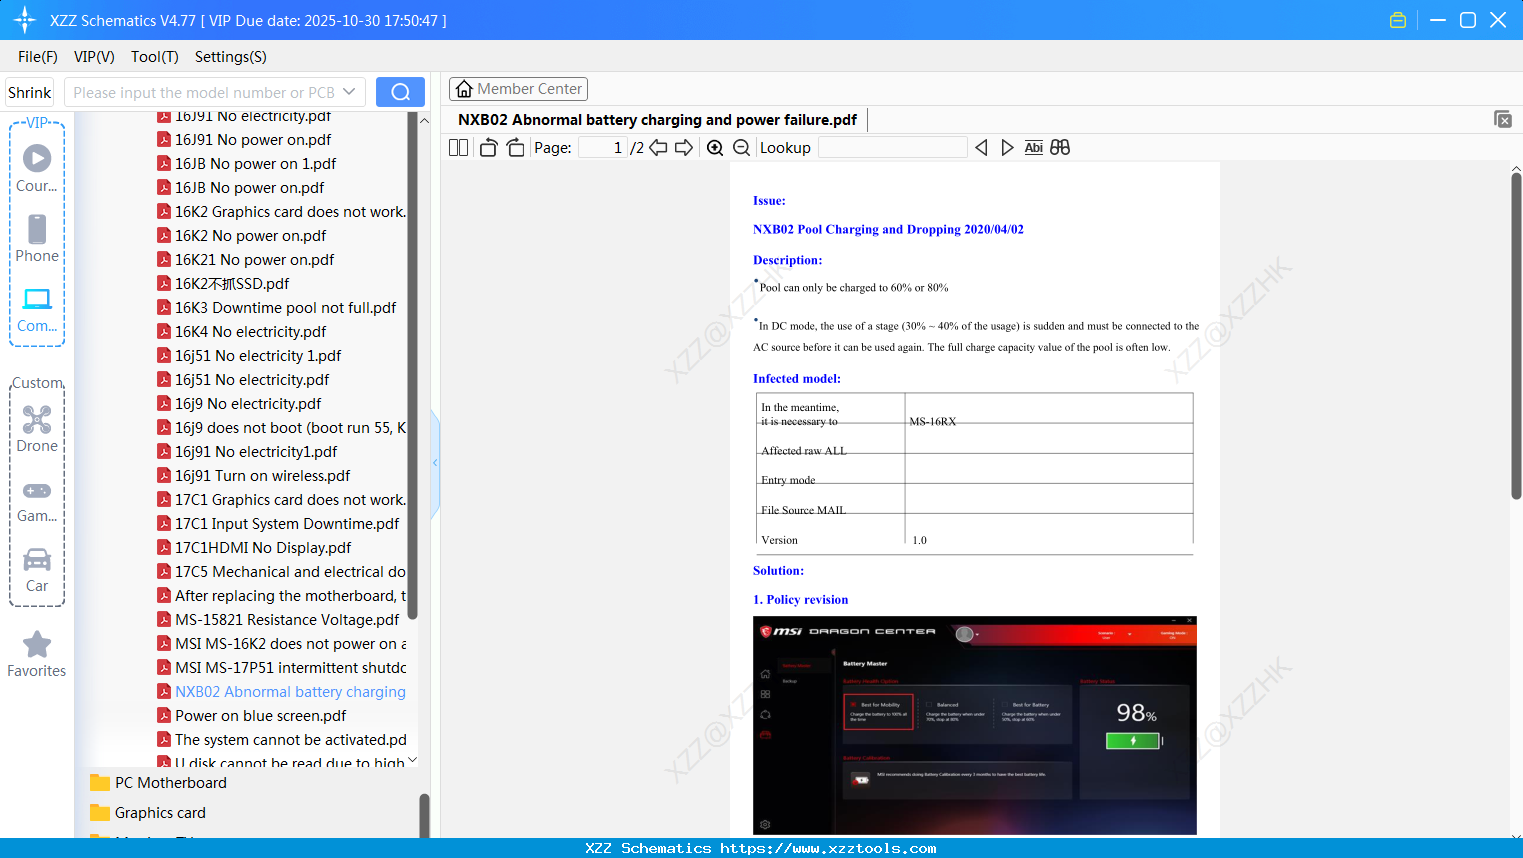Viewport: 1523px width, 858px height.
Task: Click the yellow icon in the title bar
Action: 1398,20
